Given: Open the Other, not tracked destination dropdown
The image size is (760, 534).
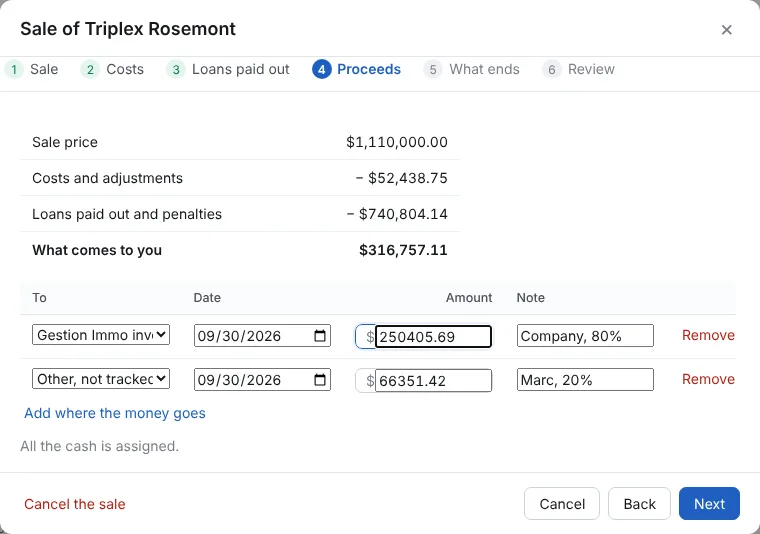Looking at the screenshot, I should (x=101, y=379).
